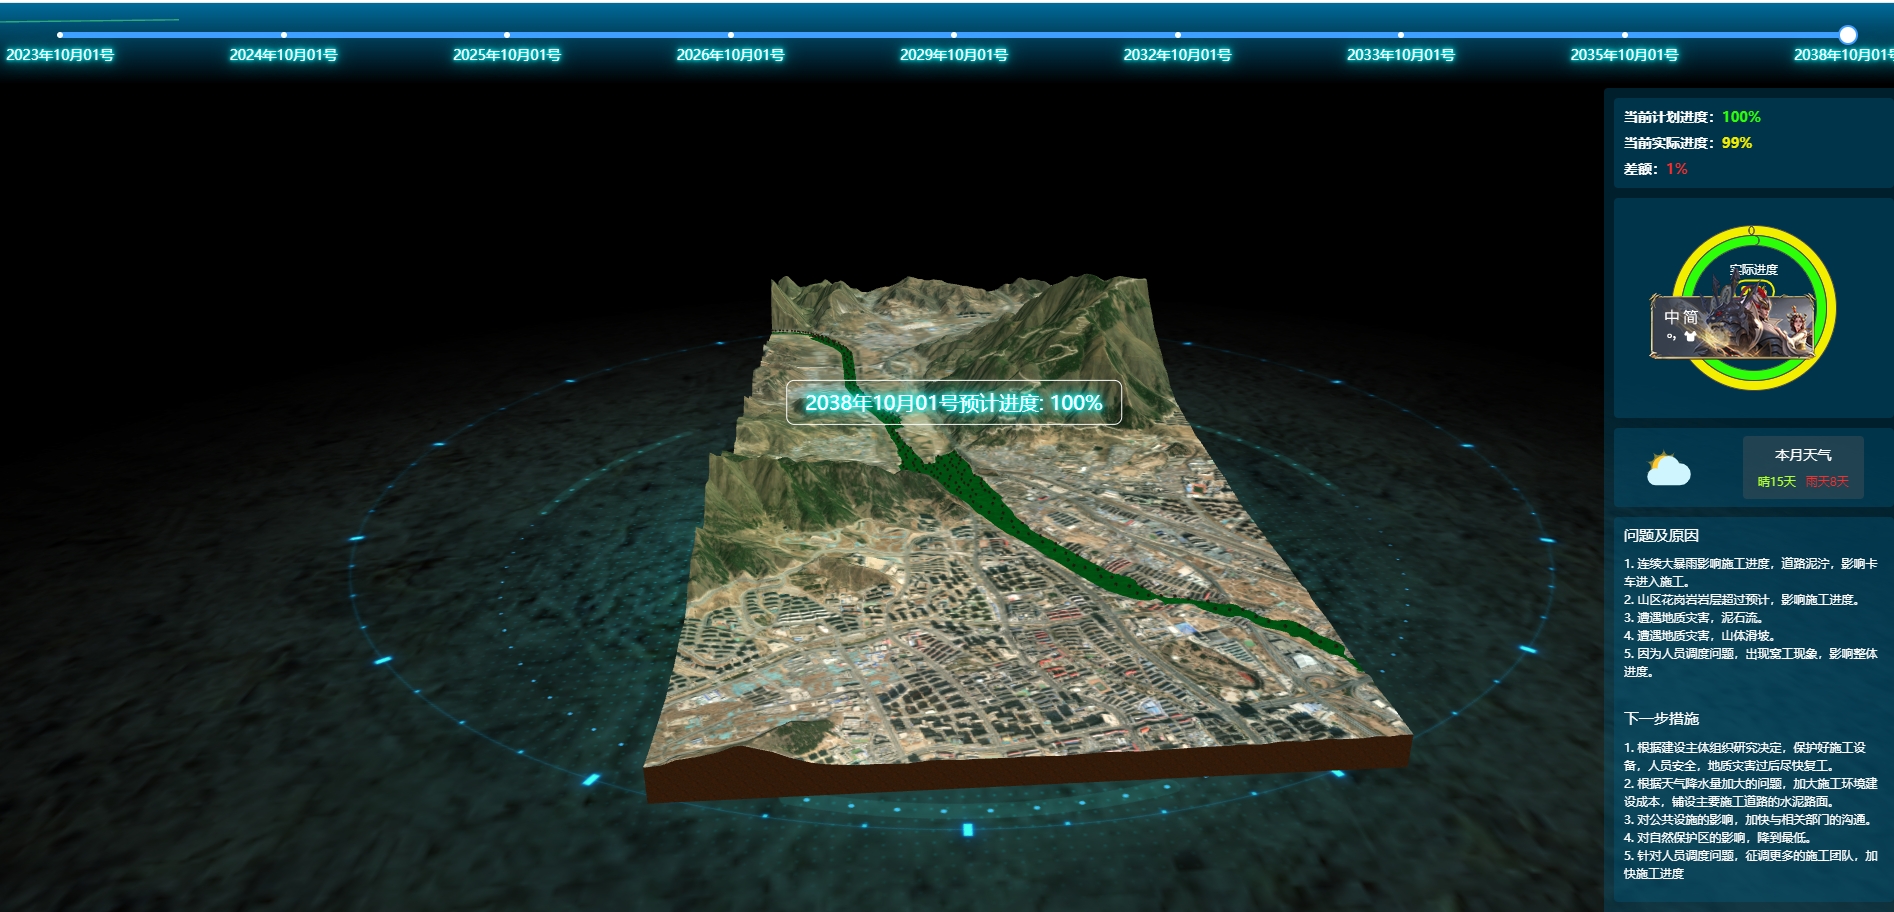
Task: Pick the 2035年10月01号 timeline point
Action: (1624, 35)
